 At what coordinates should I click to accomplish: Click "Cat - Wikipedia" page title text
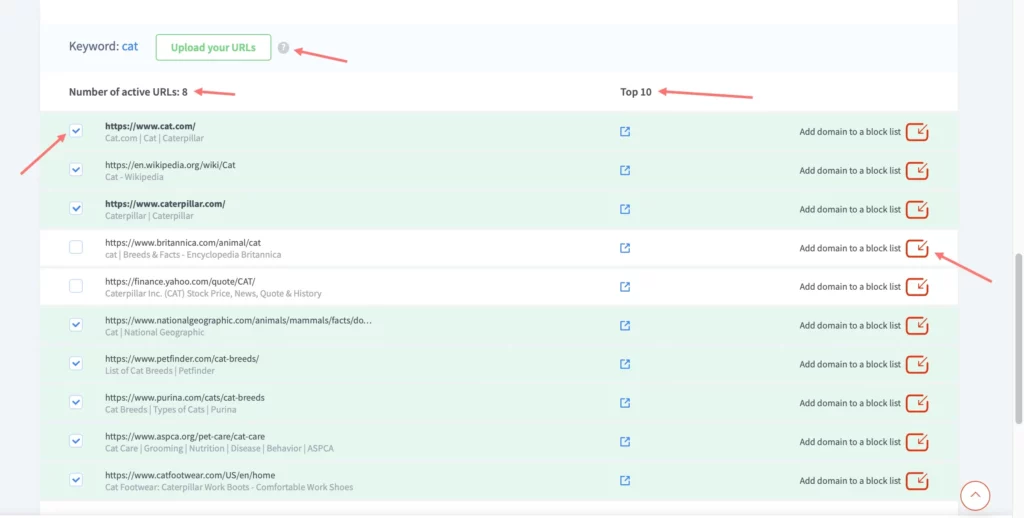click(x=134, y=177)
